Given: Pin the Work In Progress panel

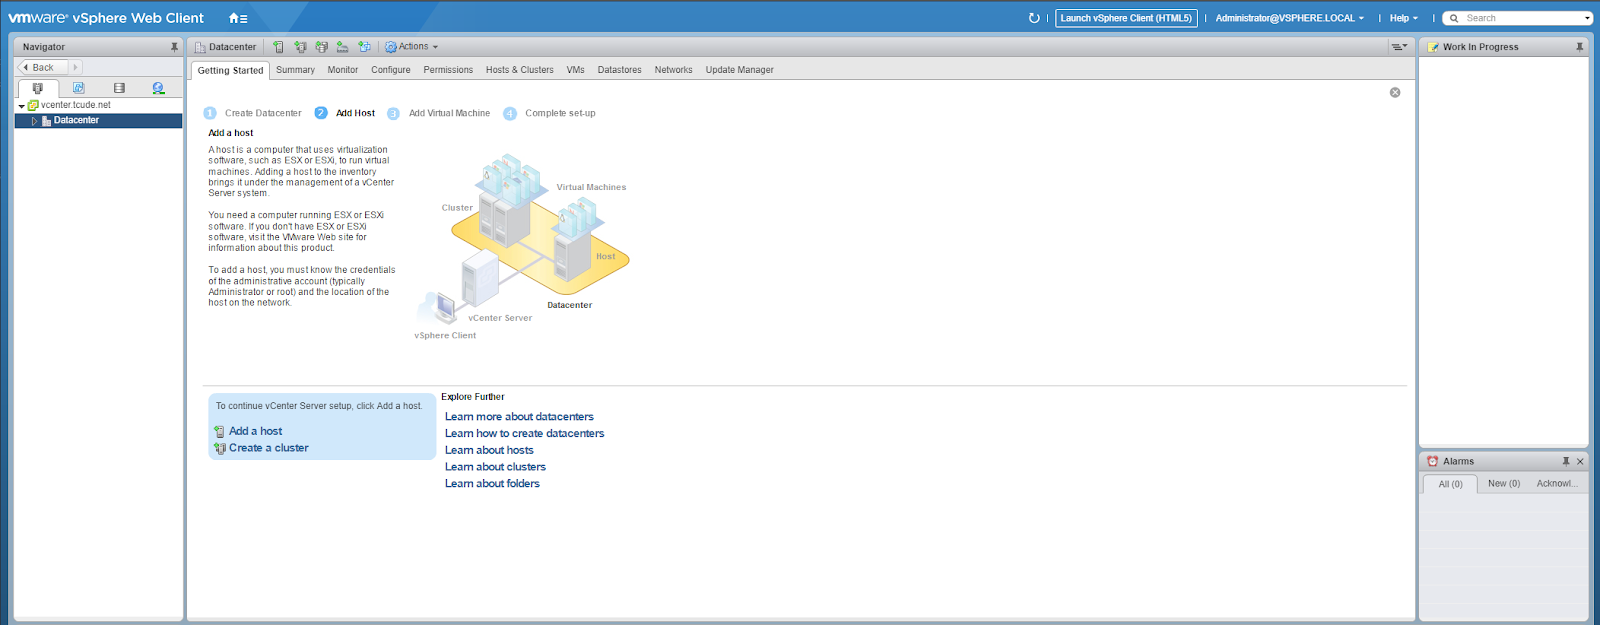Looking at the screenshot, I should click(1580, 47).
